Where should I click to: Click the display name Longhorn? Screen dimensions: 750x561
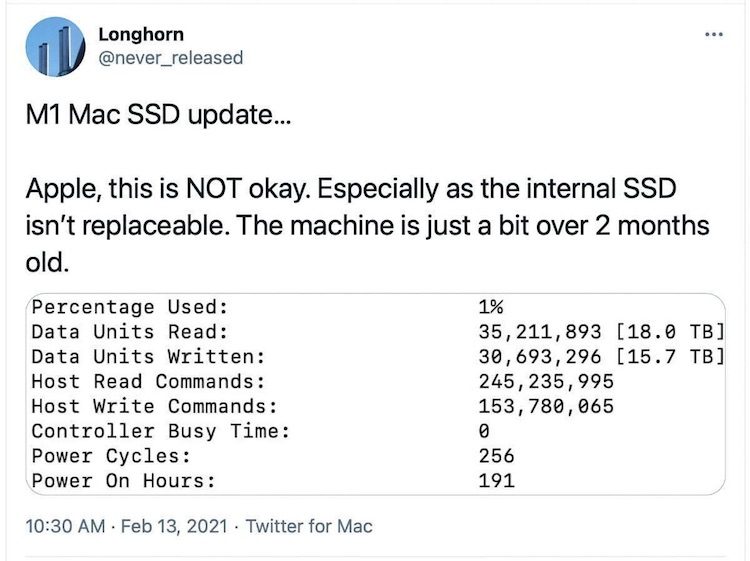click(x=141, y=34)
